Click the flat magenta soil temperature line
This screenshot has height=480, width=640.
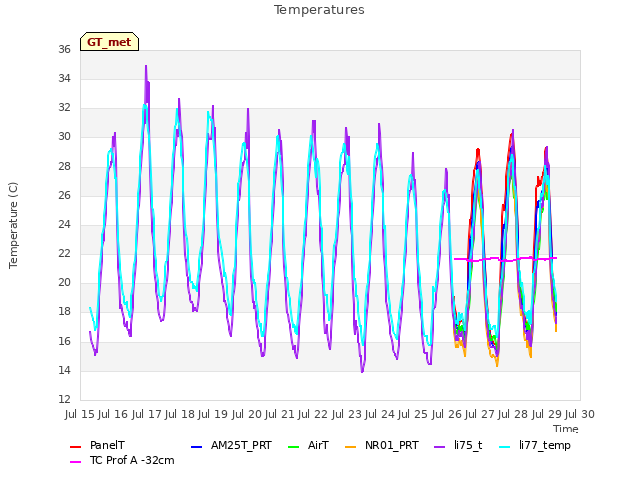pyautogui.click(x=505, y=259)
